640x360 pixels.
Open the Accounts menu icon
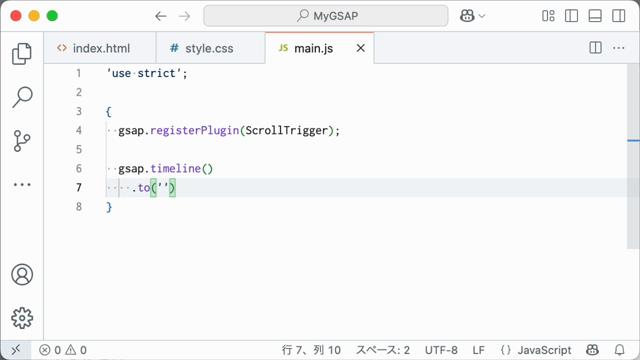(x=22, y=274)
